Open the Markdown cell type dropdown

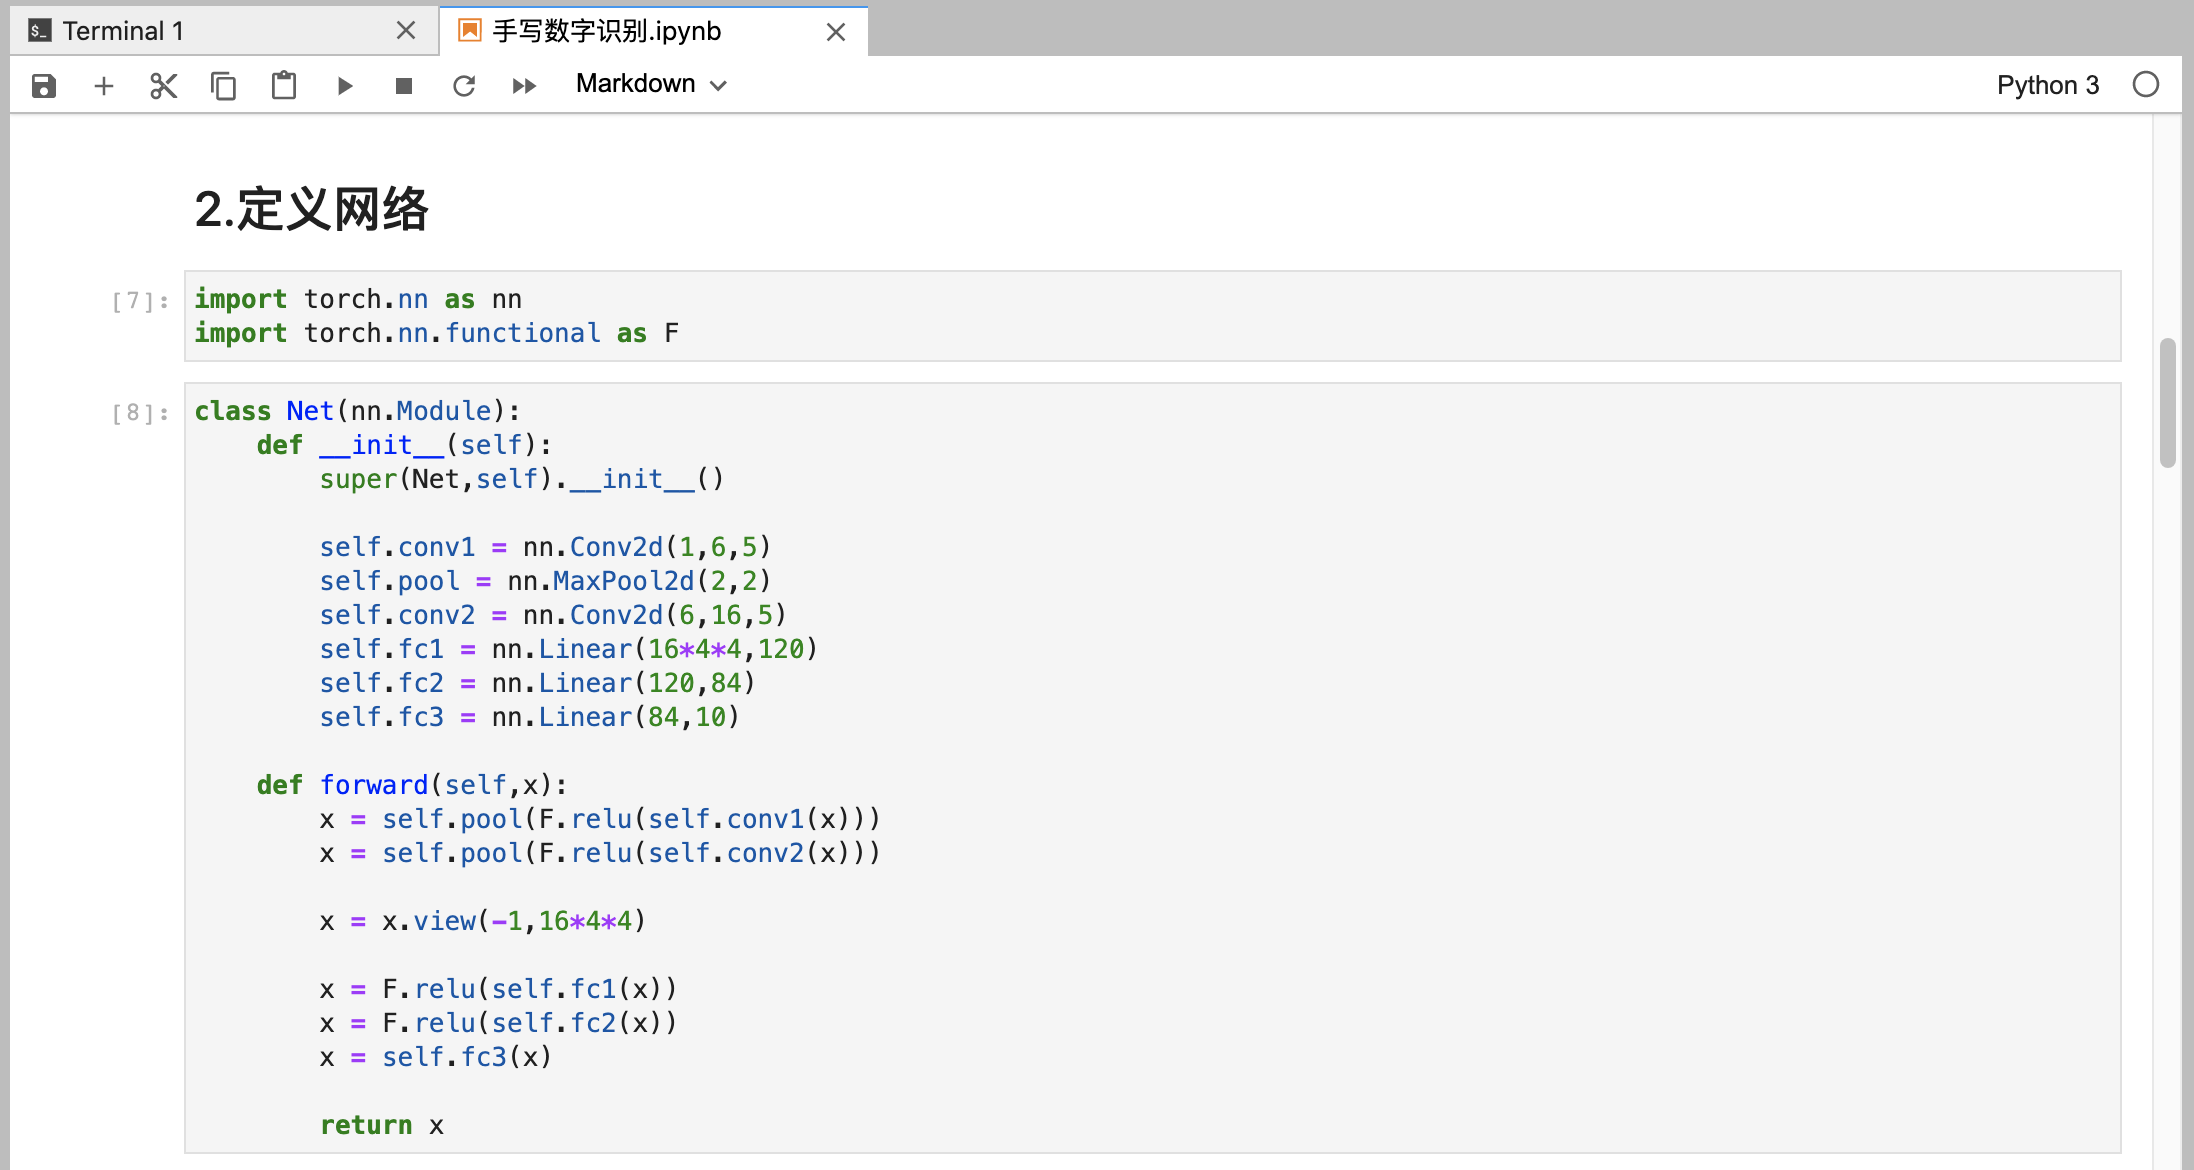tap(651, 84)
